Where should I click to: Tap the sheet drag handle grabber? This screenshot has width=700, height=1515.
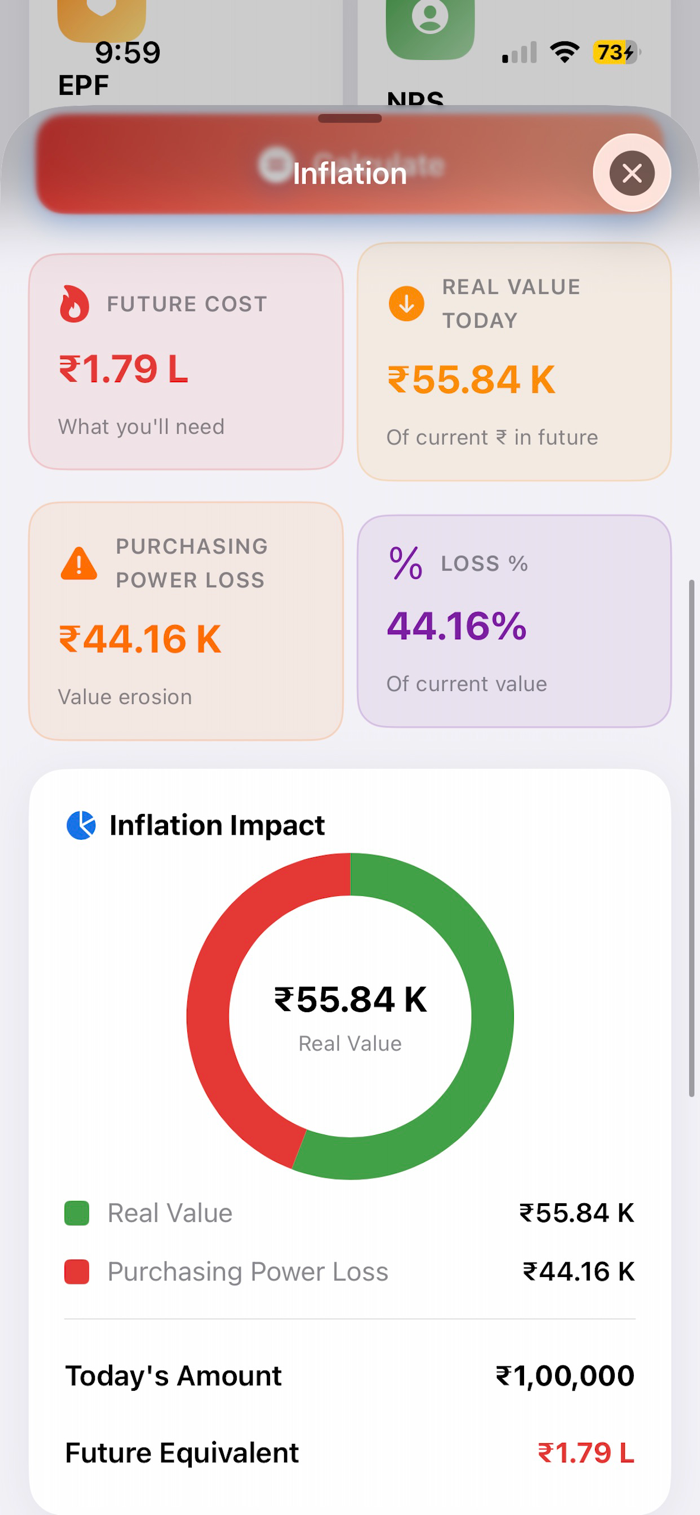pos(350,119)
